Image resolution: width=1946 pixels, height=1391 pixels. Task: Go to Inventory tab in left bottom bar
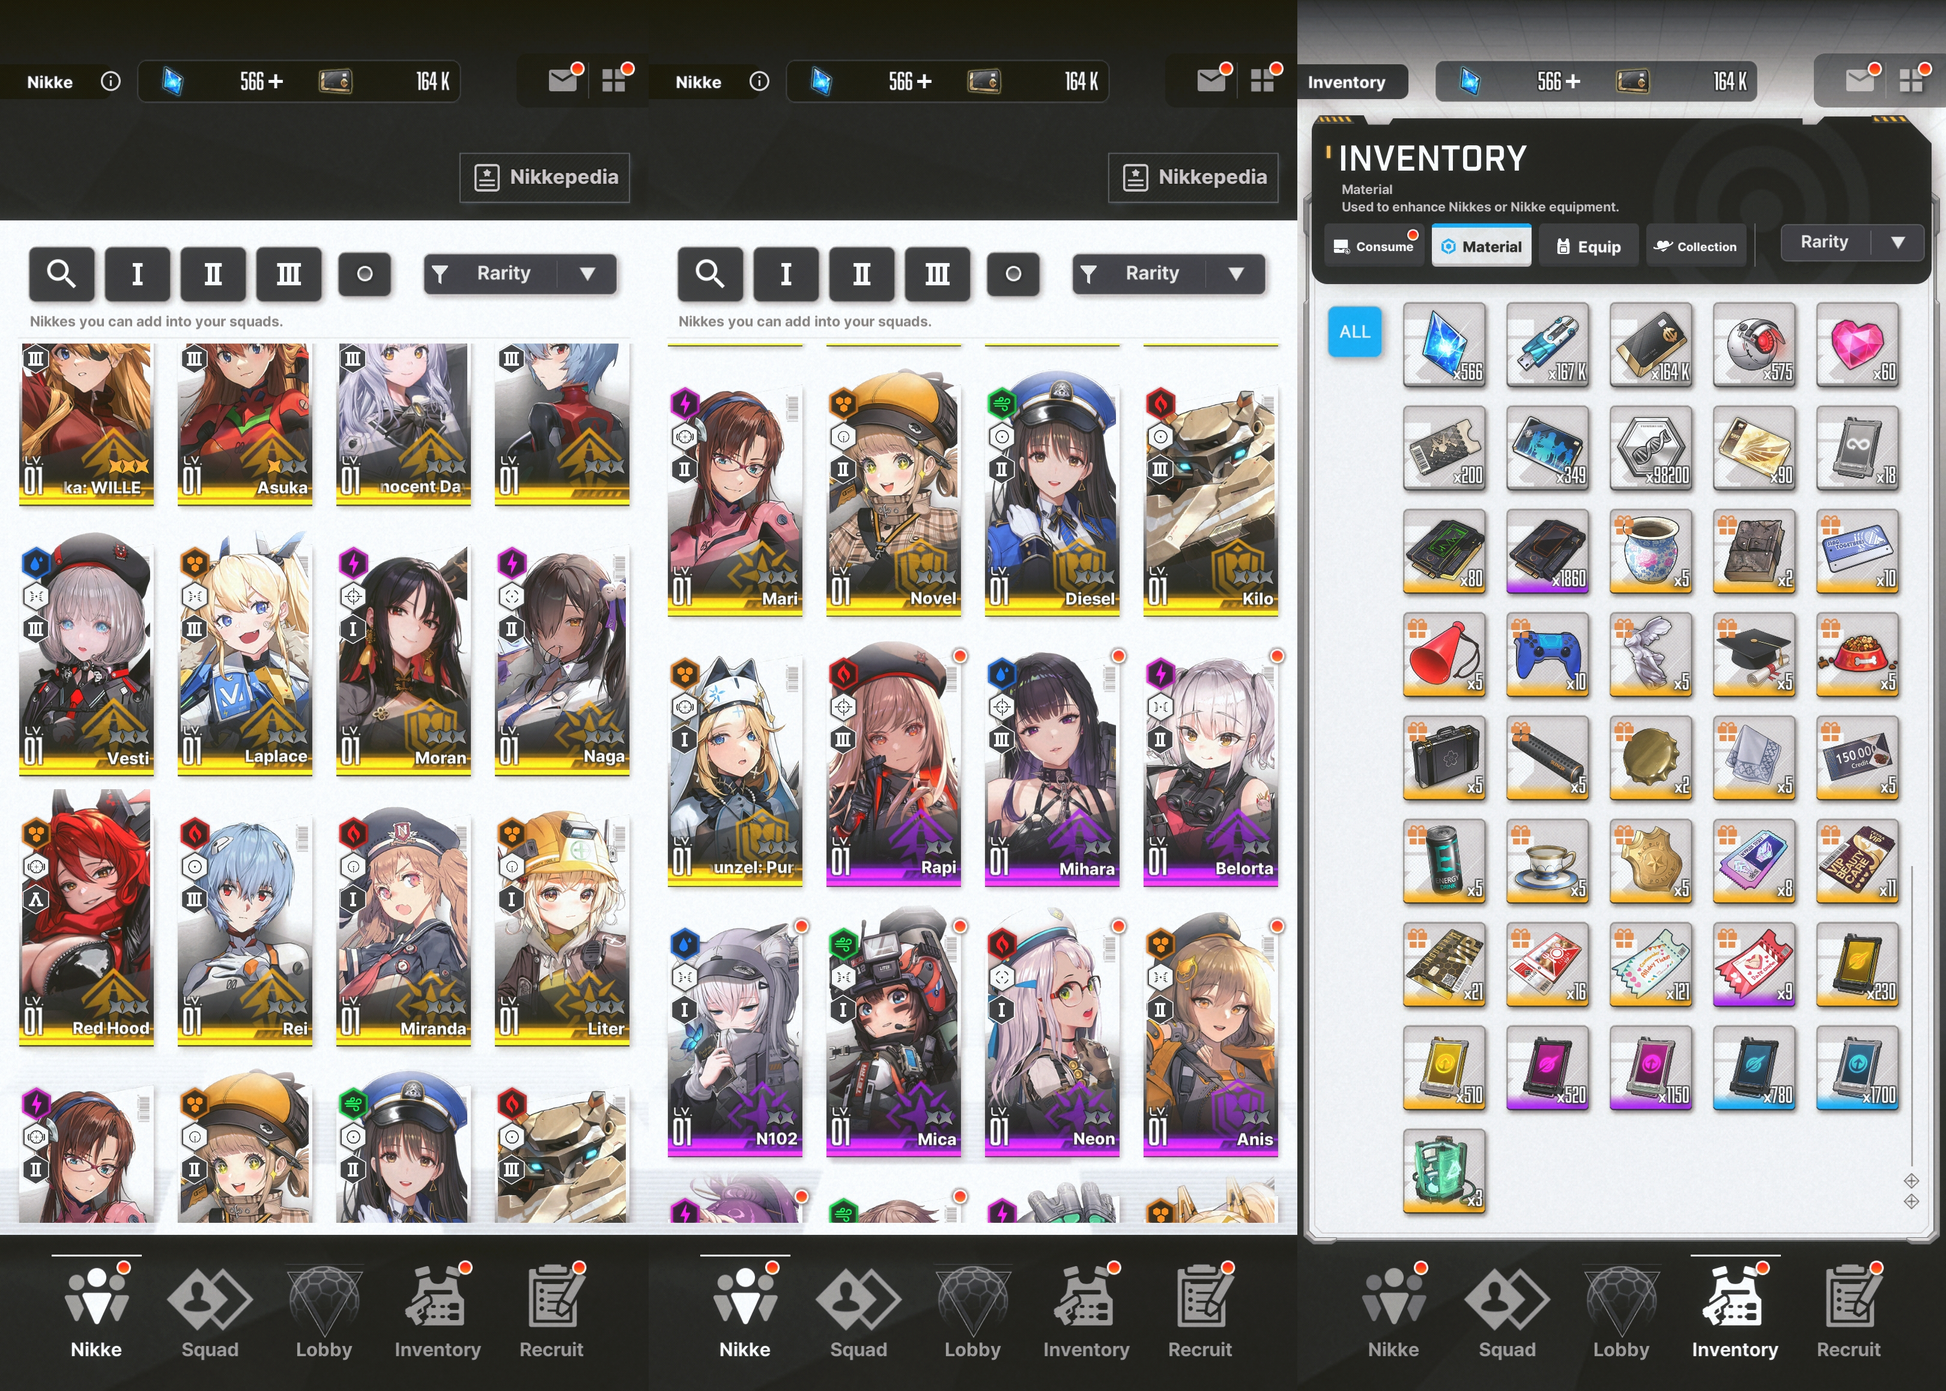tap(437, 1313)
